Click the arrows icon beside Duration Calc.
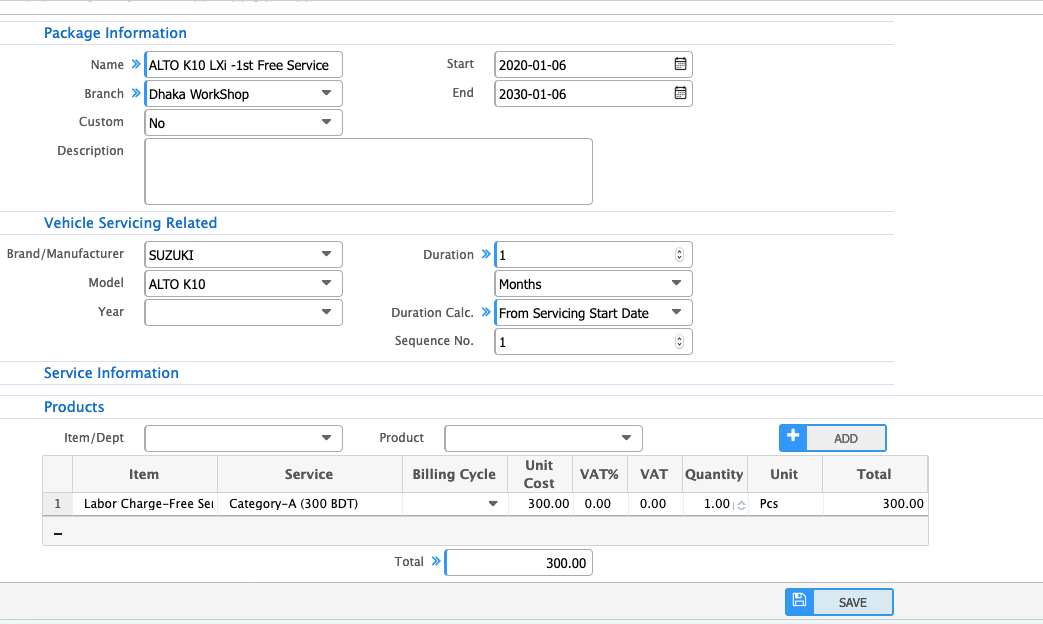This screenshot has width=1043, height=624. (x=486, y=312)
